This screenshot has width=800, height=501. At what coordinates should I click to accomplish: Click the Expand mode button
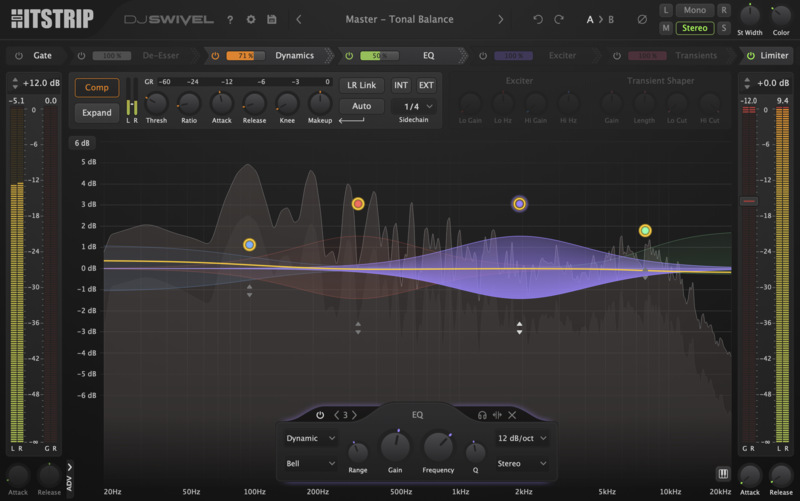coord(97,113)
